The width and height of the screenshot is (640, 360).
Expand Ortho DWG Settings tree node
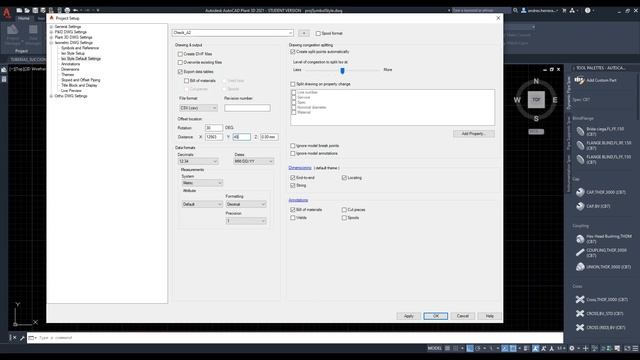click(51, 96)
